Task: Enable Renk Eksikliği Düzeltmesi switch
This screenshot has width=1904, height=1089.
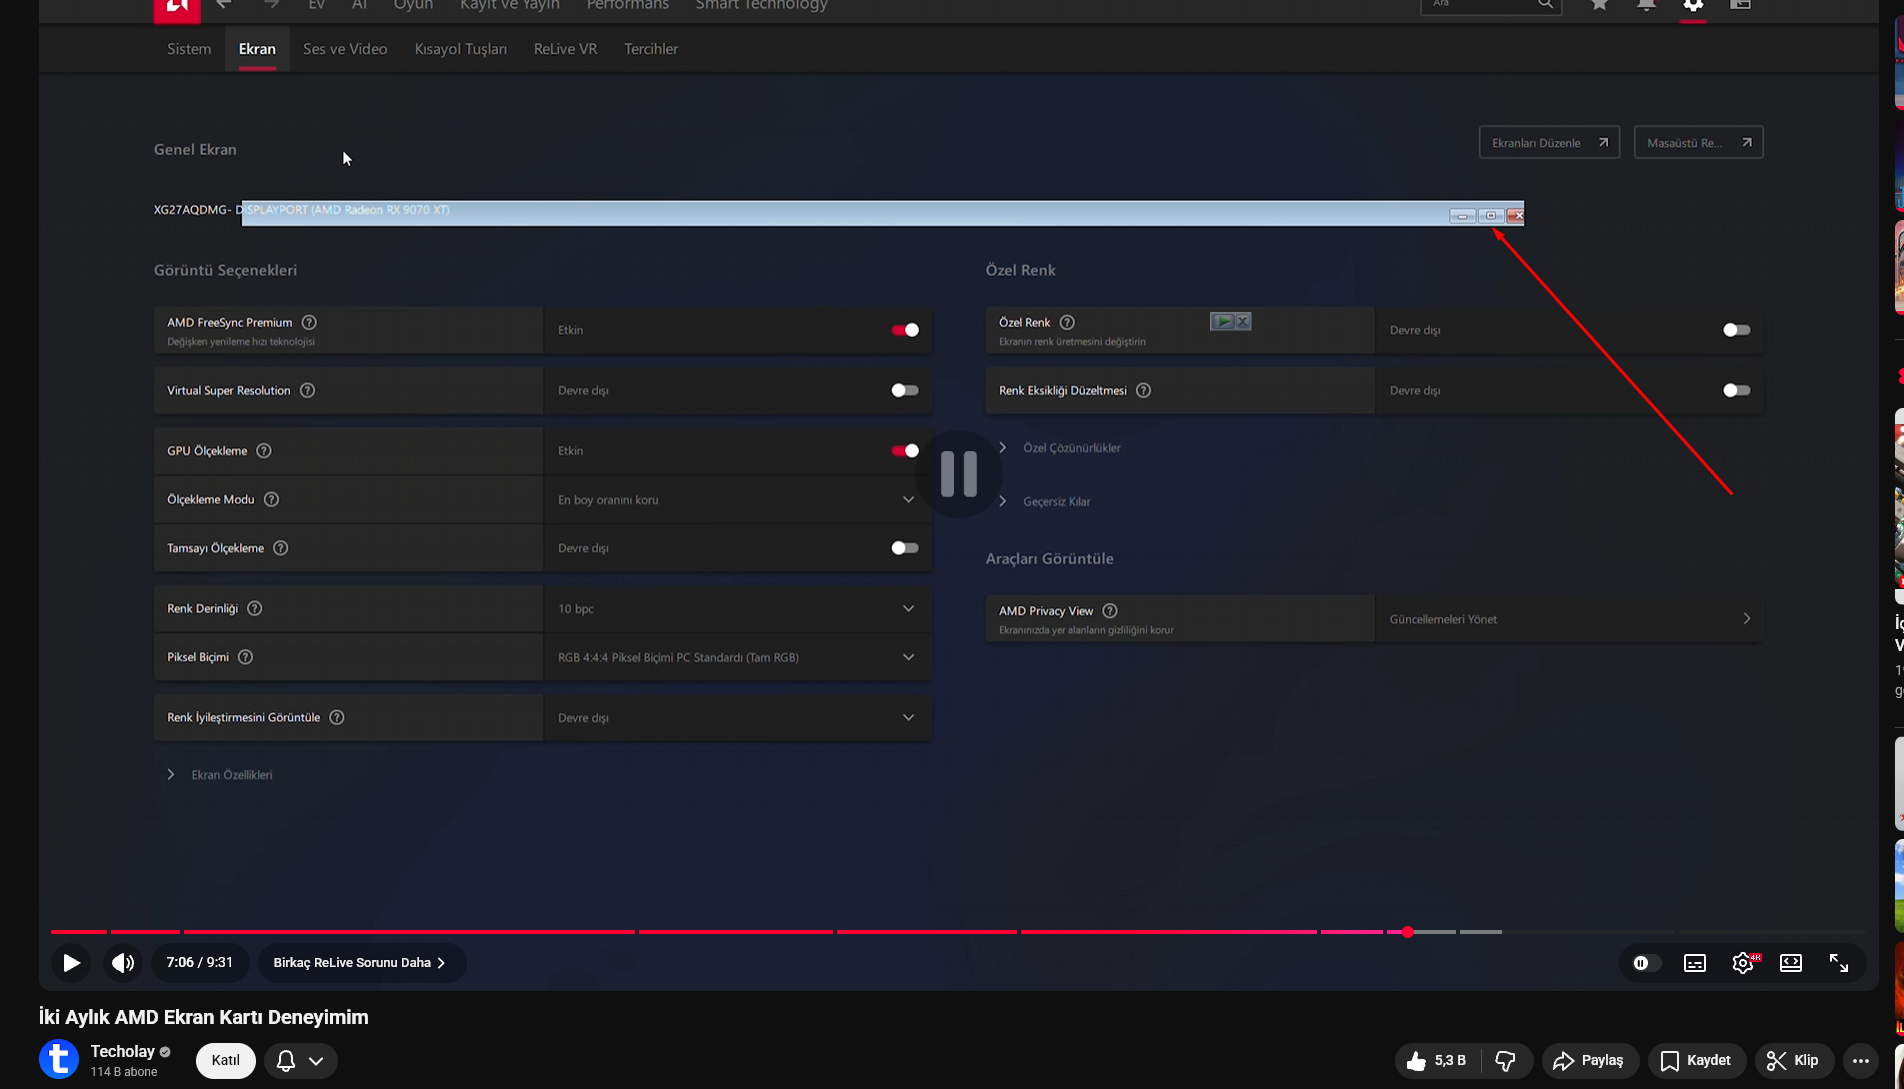Action: click(x=1737, y=390)
